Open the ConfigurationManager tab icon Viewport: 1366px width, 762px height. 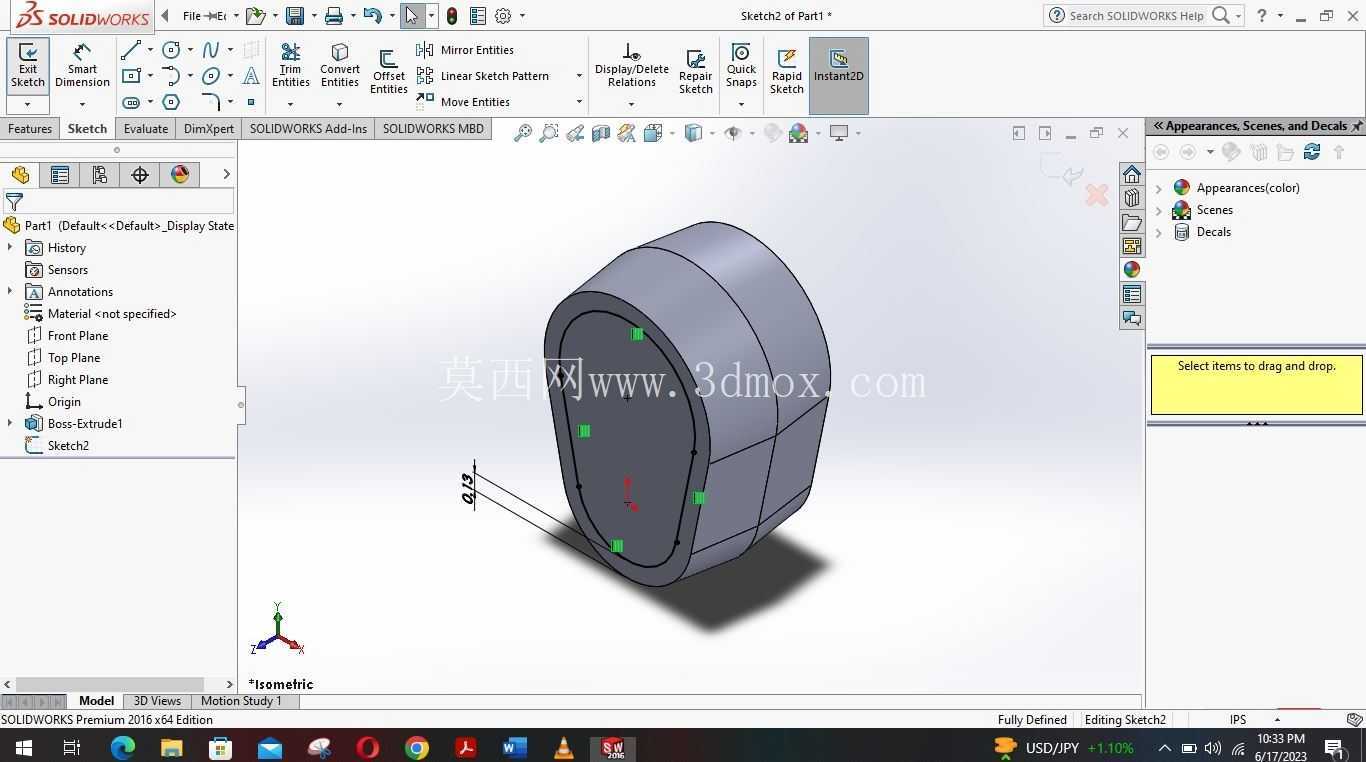point(99,175)
